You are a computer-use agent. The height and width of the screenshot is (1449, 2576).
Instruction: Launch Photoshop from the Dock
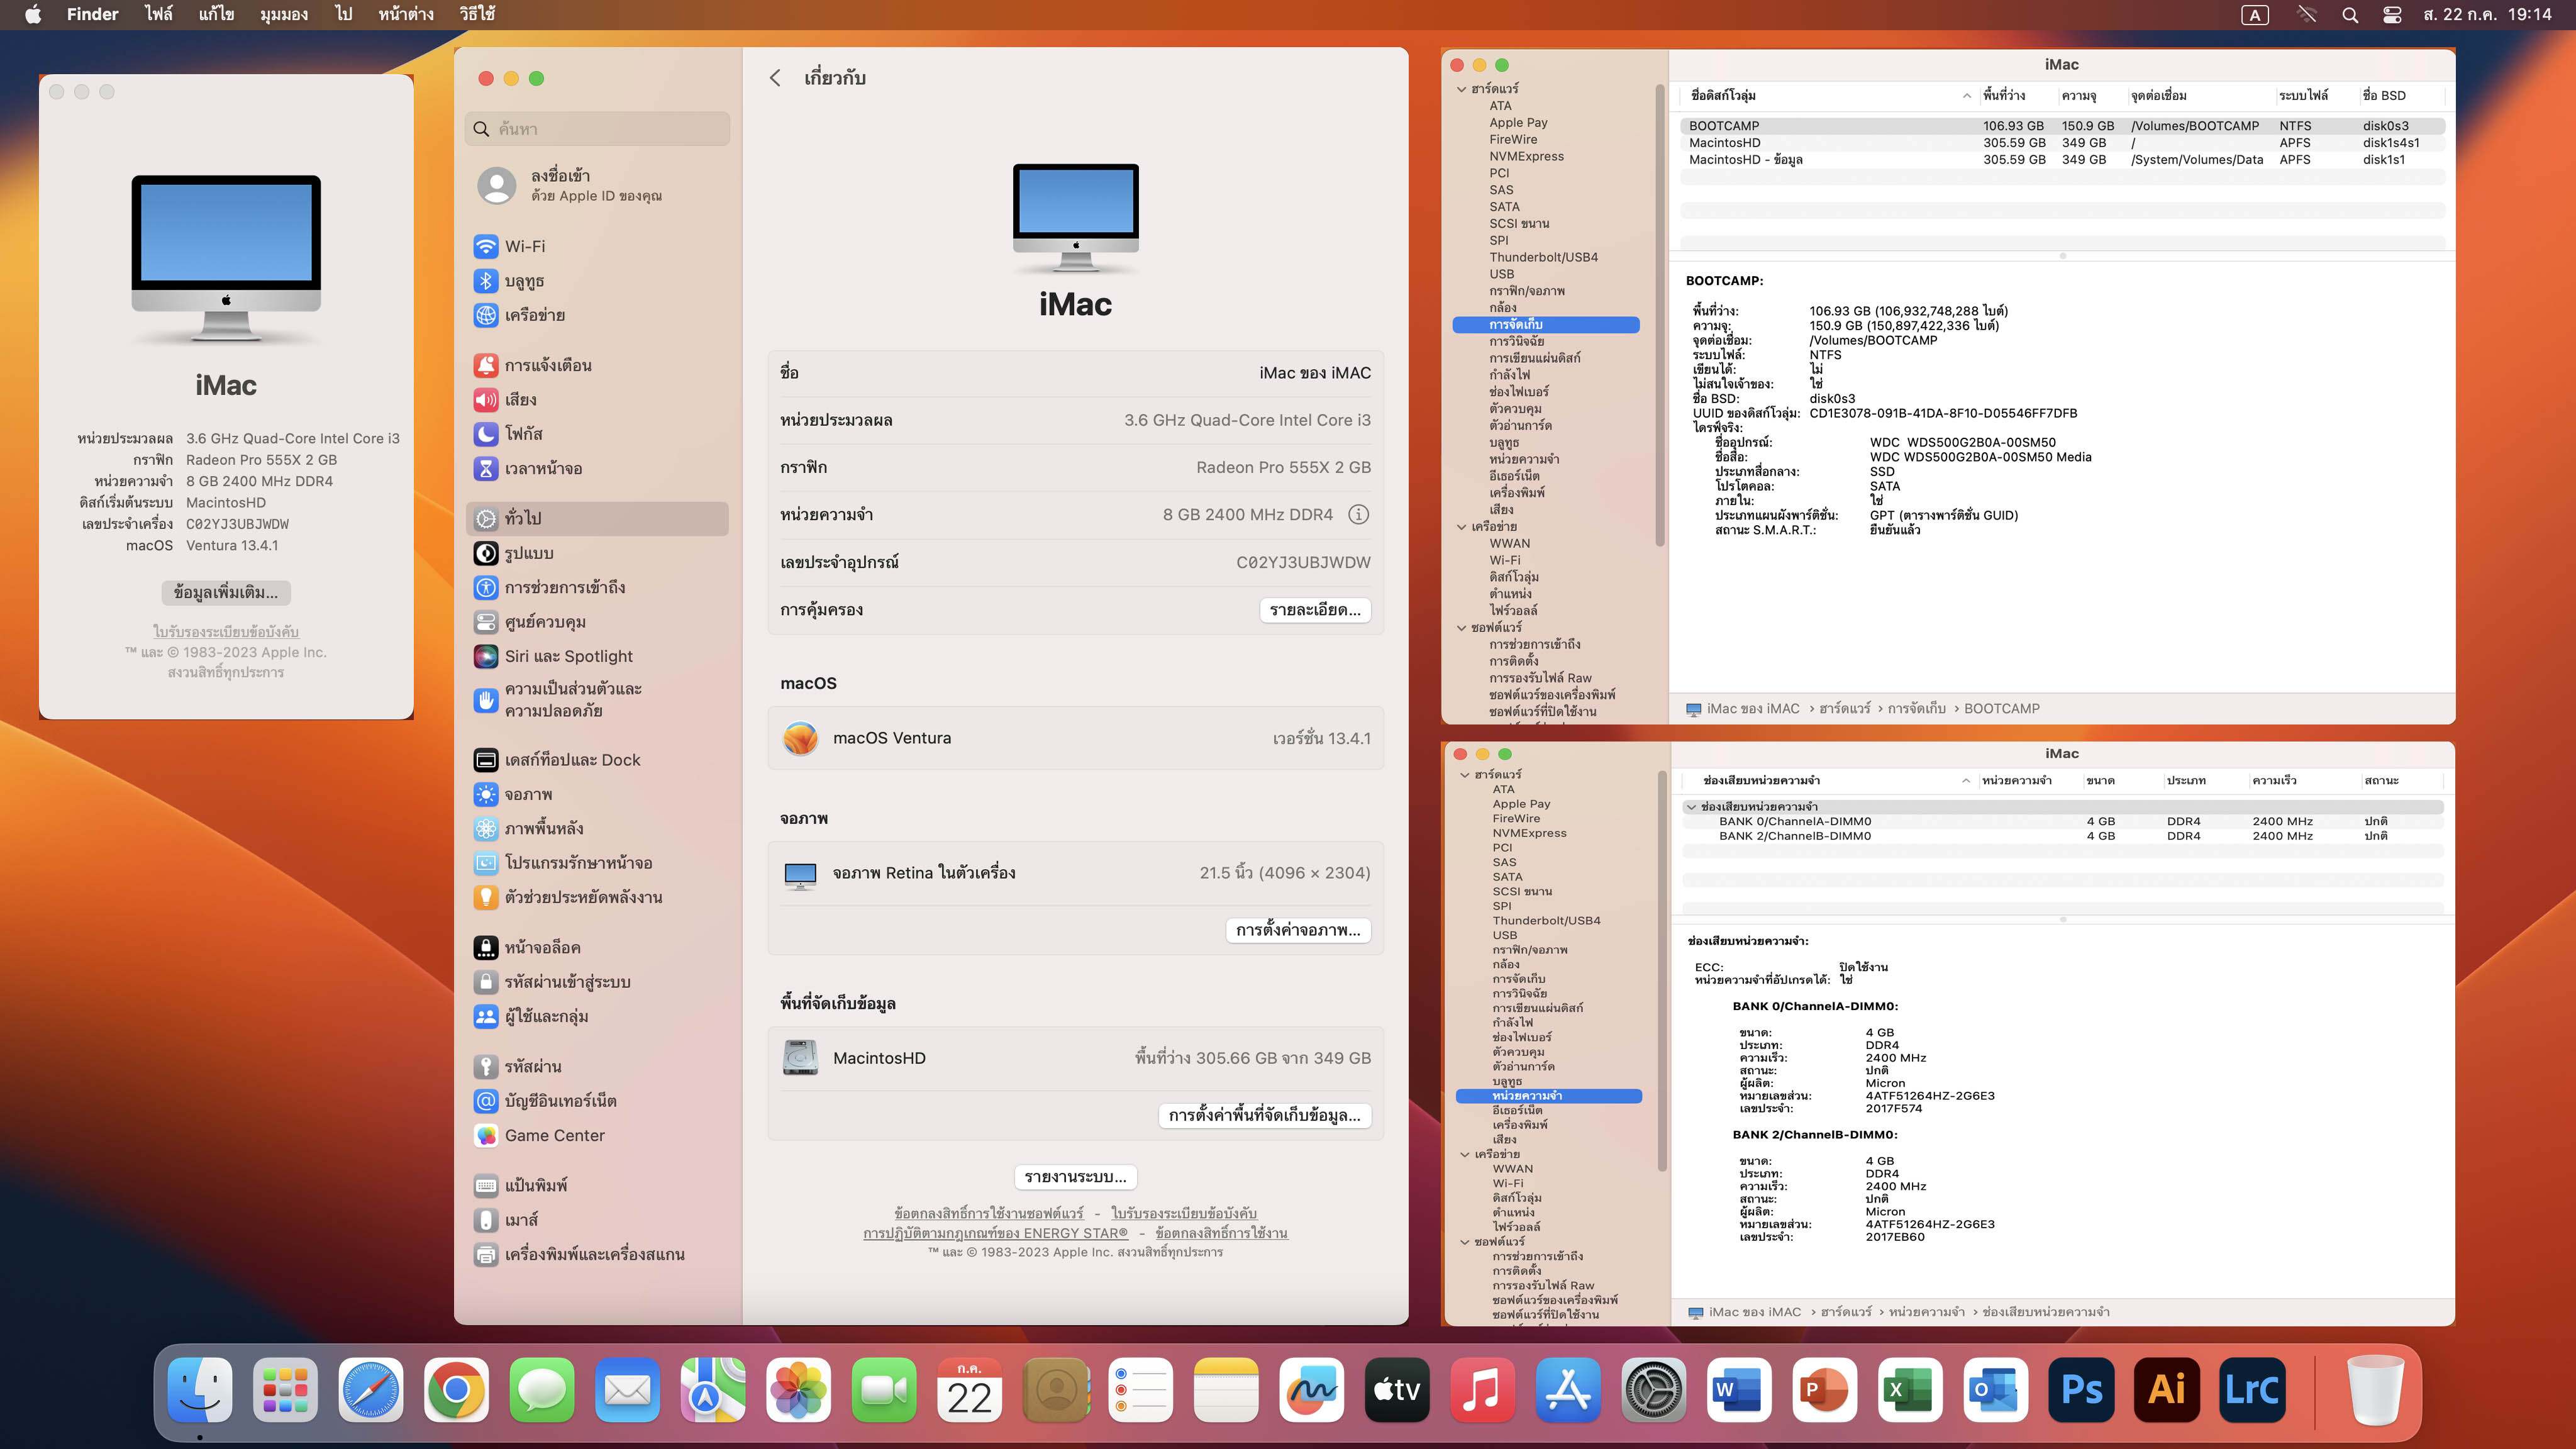coord(2081,1389)
